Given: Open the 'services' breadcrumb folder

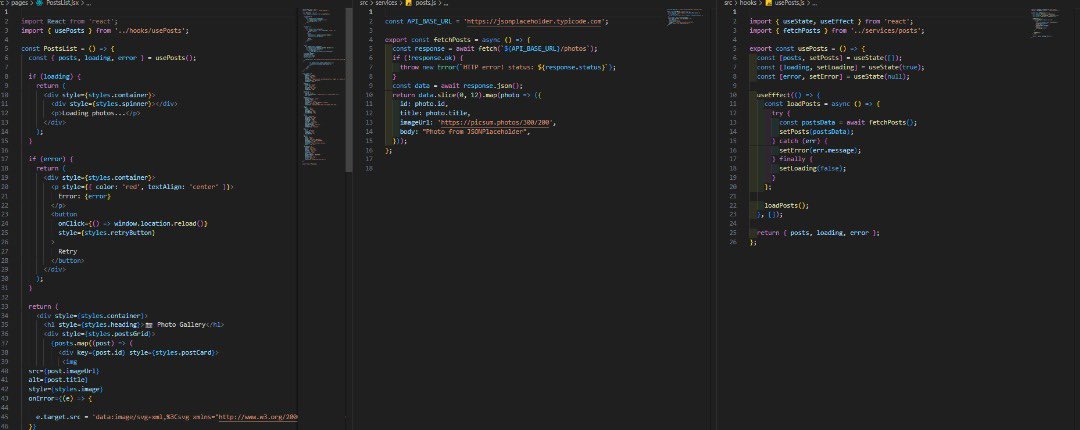Looking at the screenshot, I should pyautogui.click(x=386, y=3).
